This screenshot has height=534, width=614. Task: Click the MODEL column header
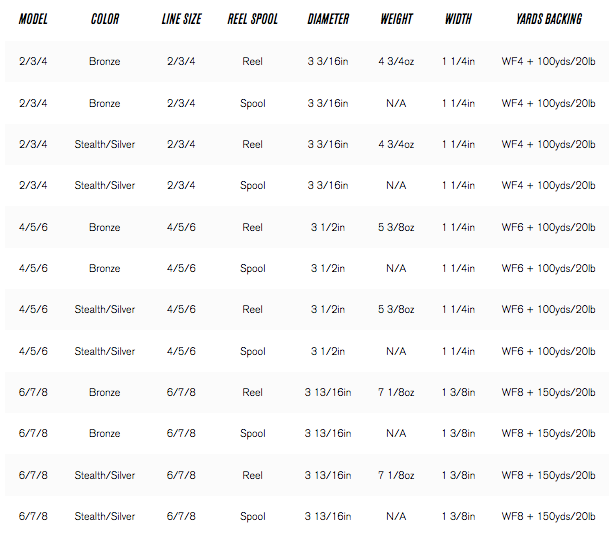tap(33, 19)
